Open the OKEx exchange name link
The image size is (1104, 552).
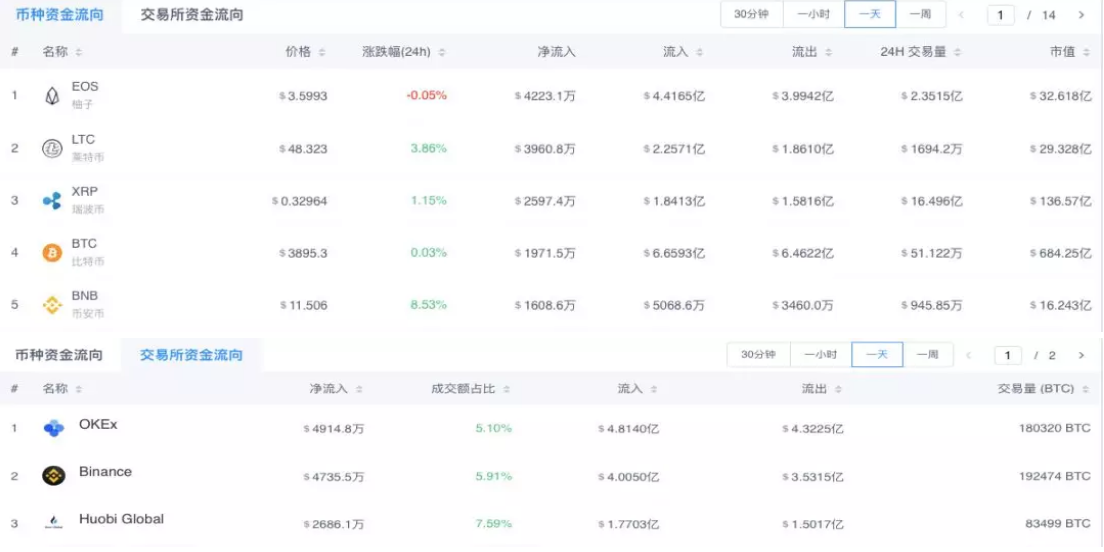tap(99, 425)
